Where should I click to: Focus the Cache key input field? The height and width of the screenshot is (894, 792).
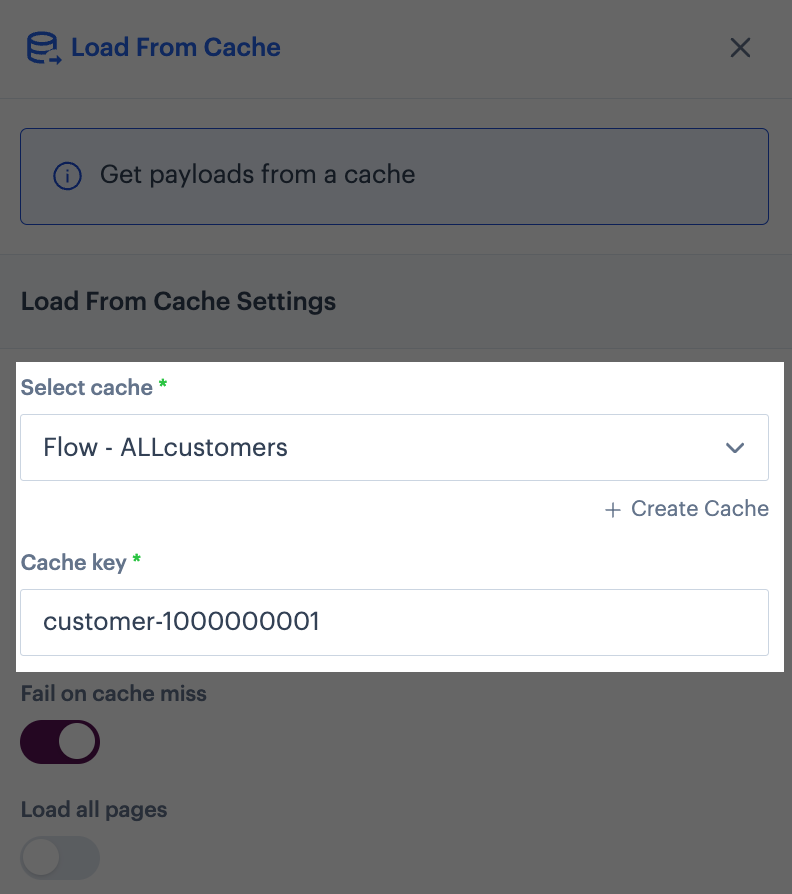click(395, 623)
